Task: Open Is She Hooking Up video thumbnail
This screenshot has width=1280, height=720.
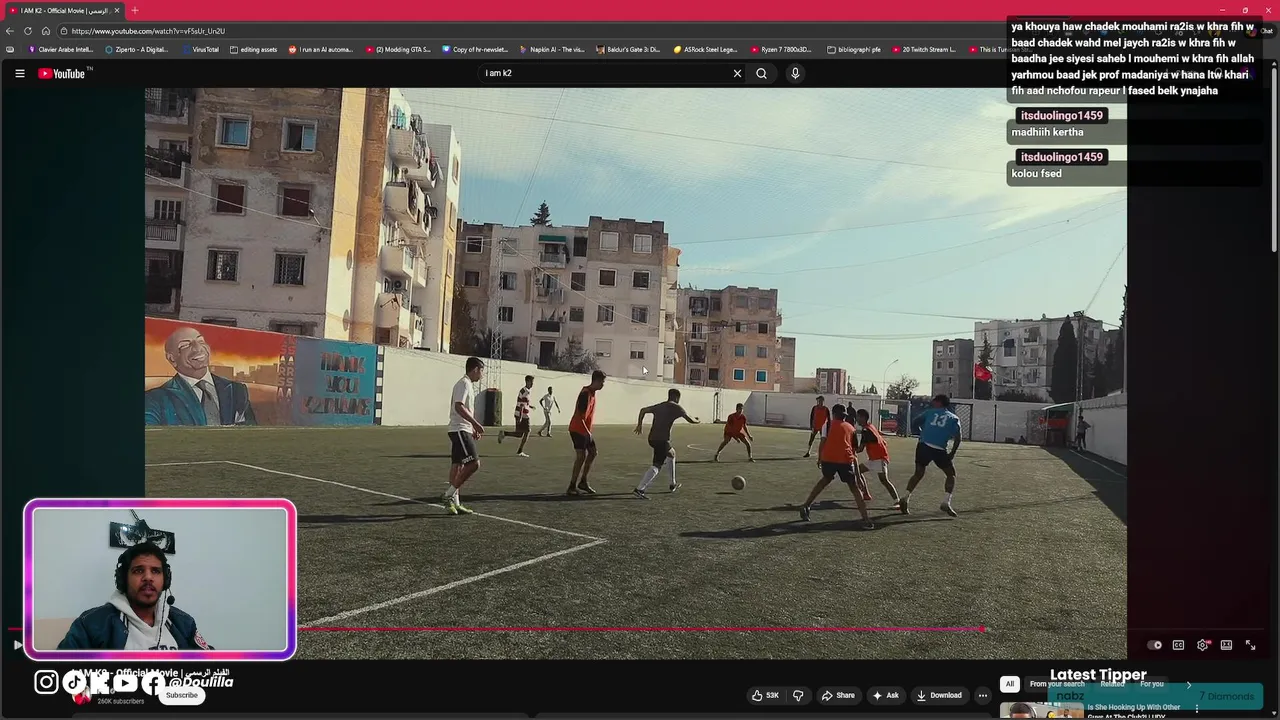Action: click(1042, 711)
